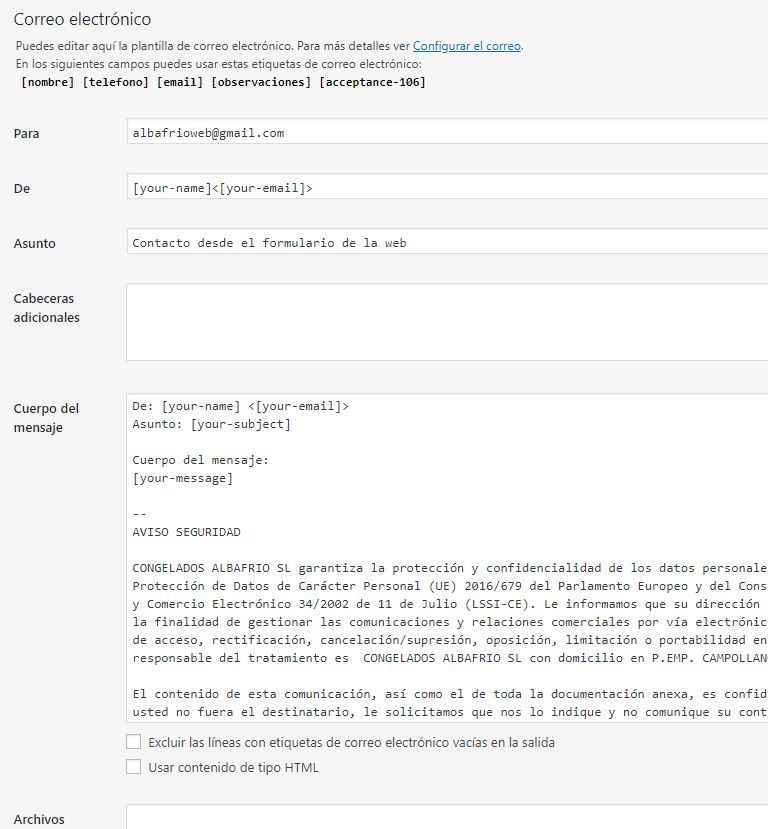Click the Correo electrónico heading

82,19
